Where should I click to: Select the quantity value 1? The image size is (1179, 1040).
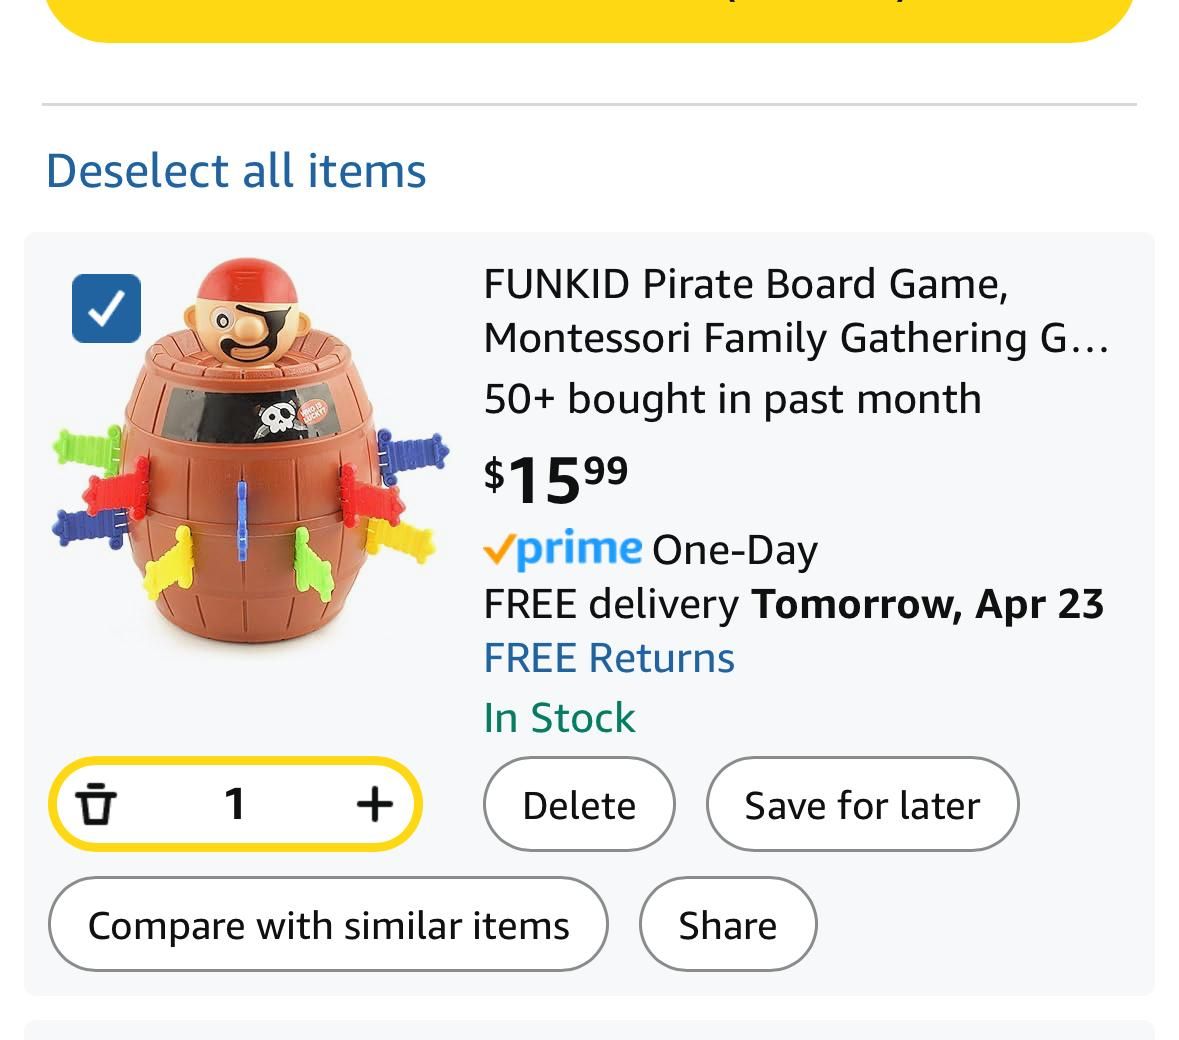pyautogui.click(x=235, y=804)
